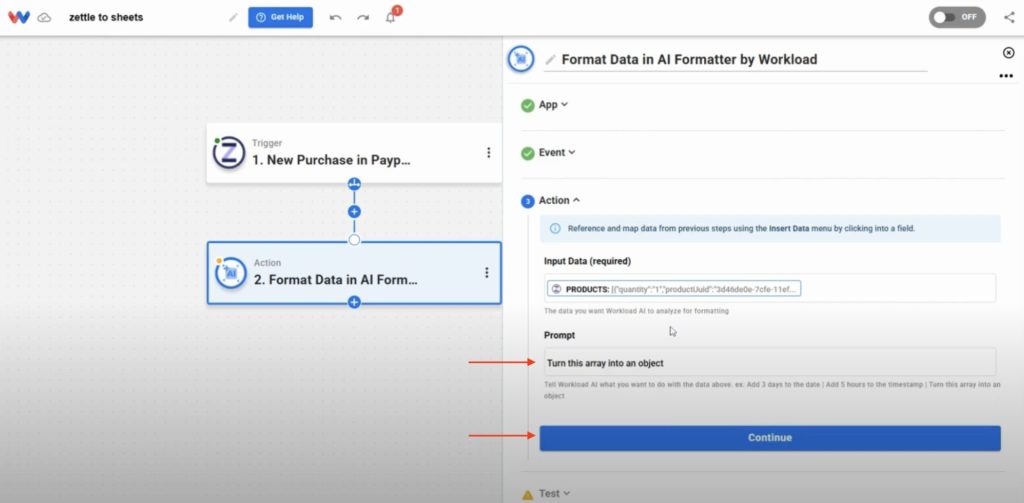The height and width of the screenshot is (503, 1024).
Task: Click the AI Formatter icon on action node
Action: (231, 273)
